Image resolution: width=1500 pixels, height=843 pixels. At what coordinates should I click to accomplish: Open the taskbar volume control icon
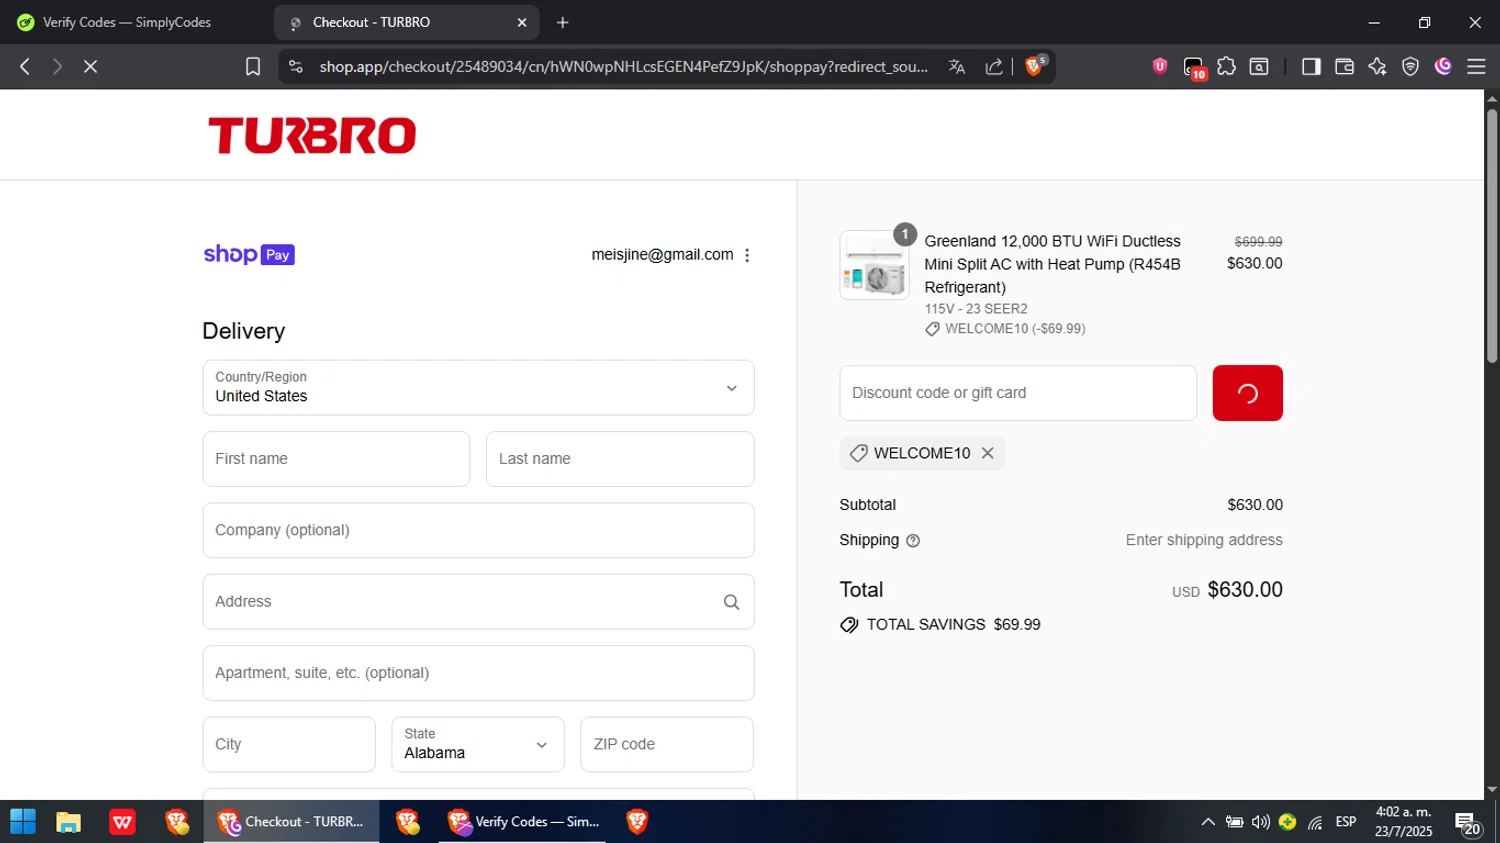click(1261, 822)
